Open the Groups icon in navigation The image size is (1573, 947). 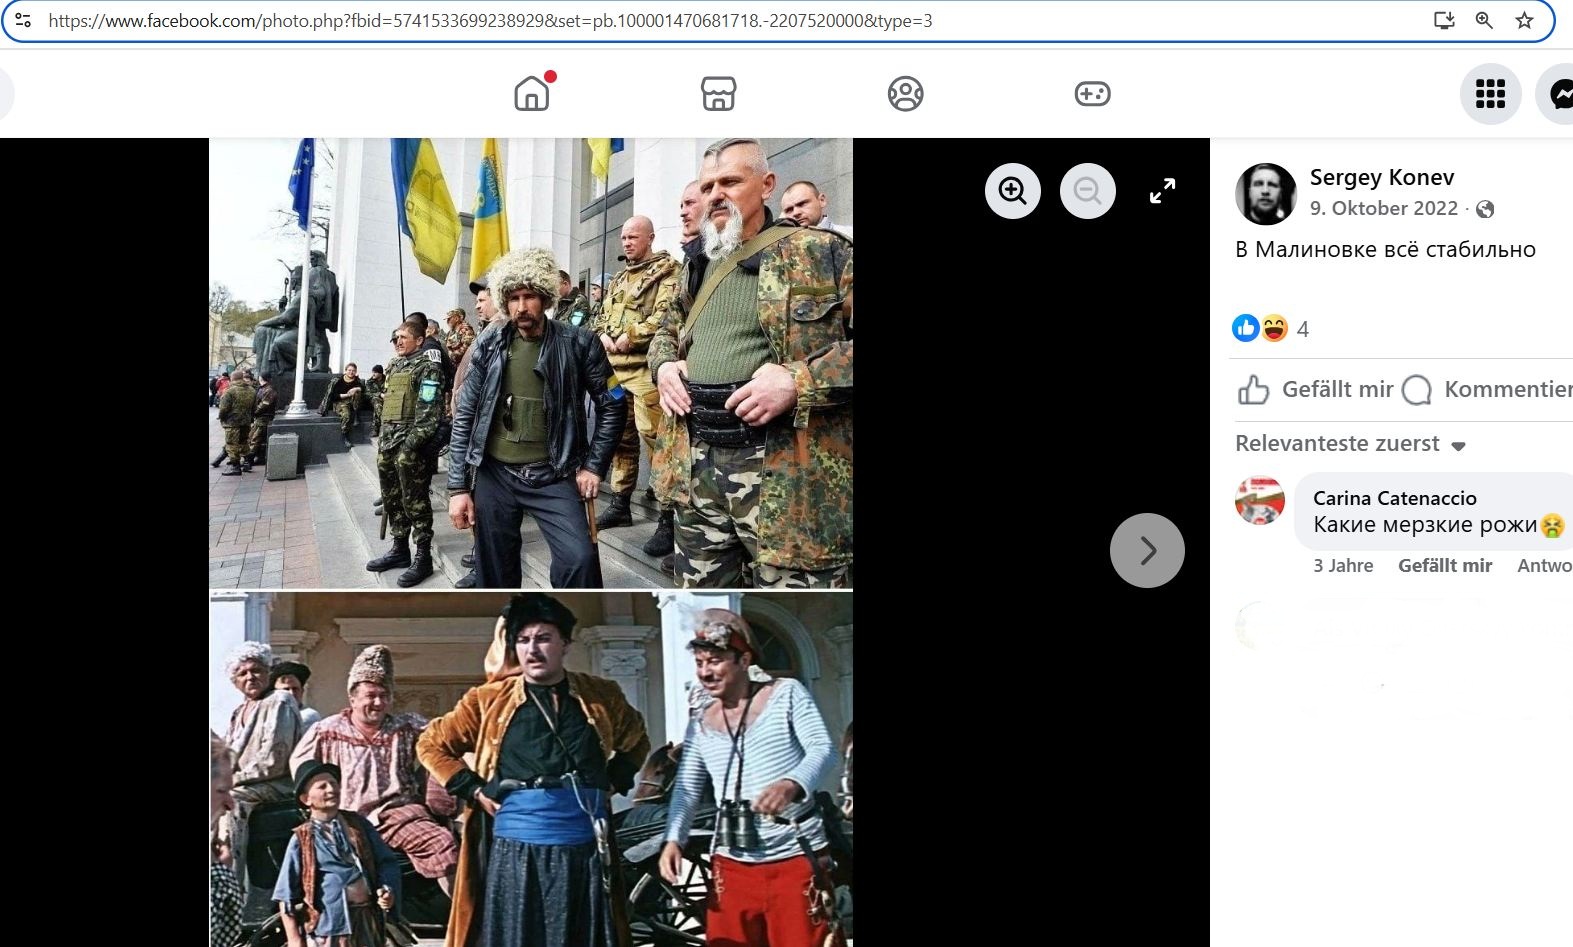coord(905,94)
